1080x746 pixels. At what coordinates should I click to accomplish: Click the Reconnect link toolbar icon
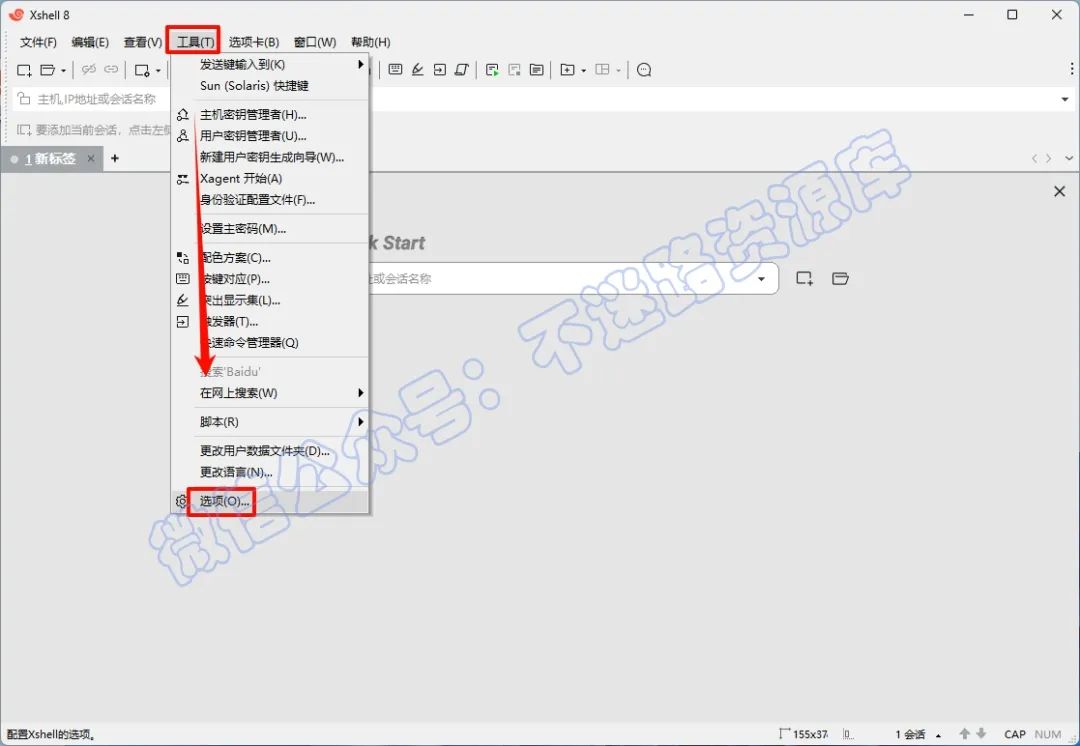coord(111,70)
